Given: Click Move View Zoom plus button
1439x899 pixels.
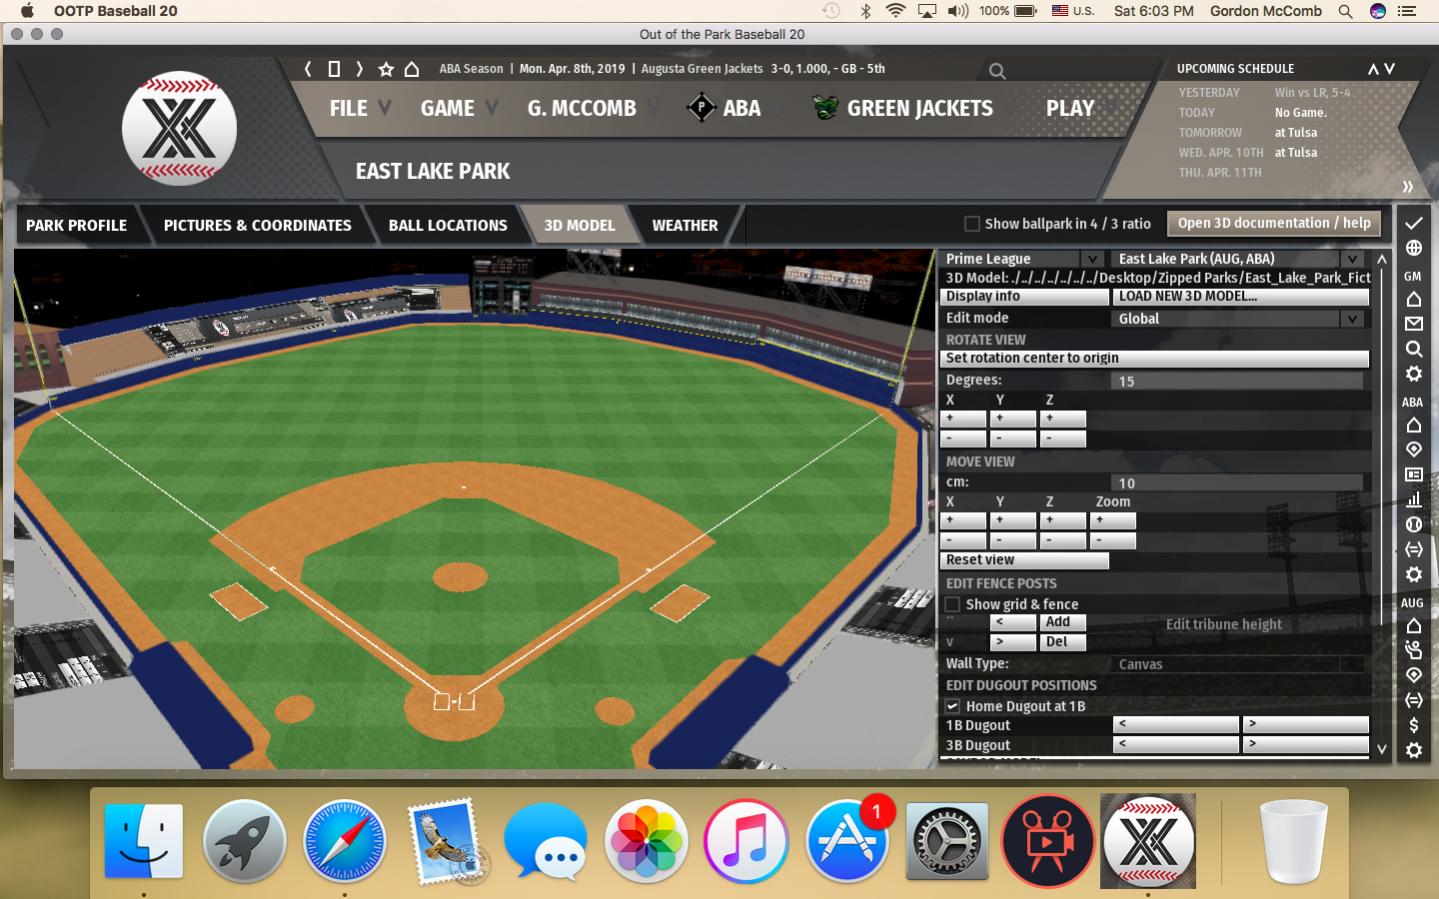Looking at the screenshot, I should [x=1112, y=520].
